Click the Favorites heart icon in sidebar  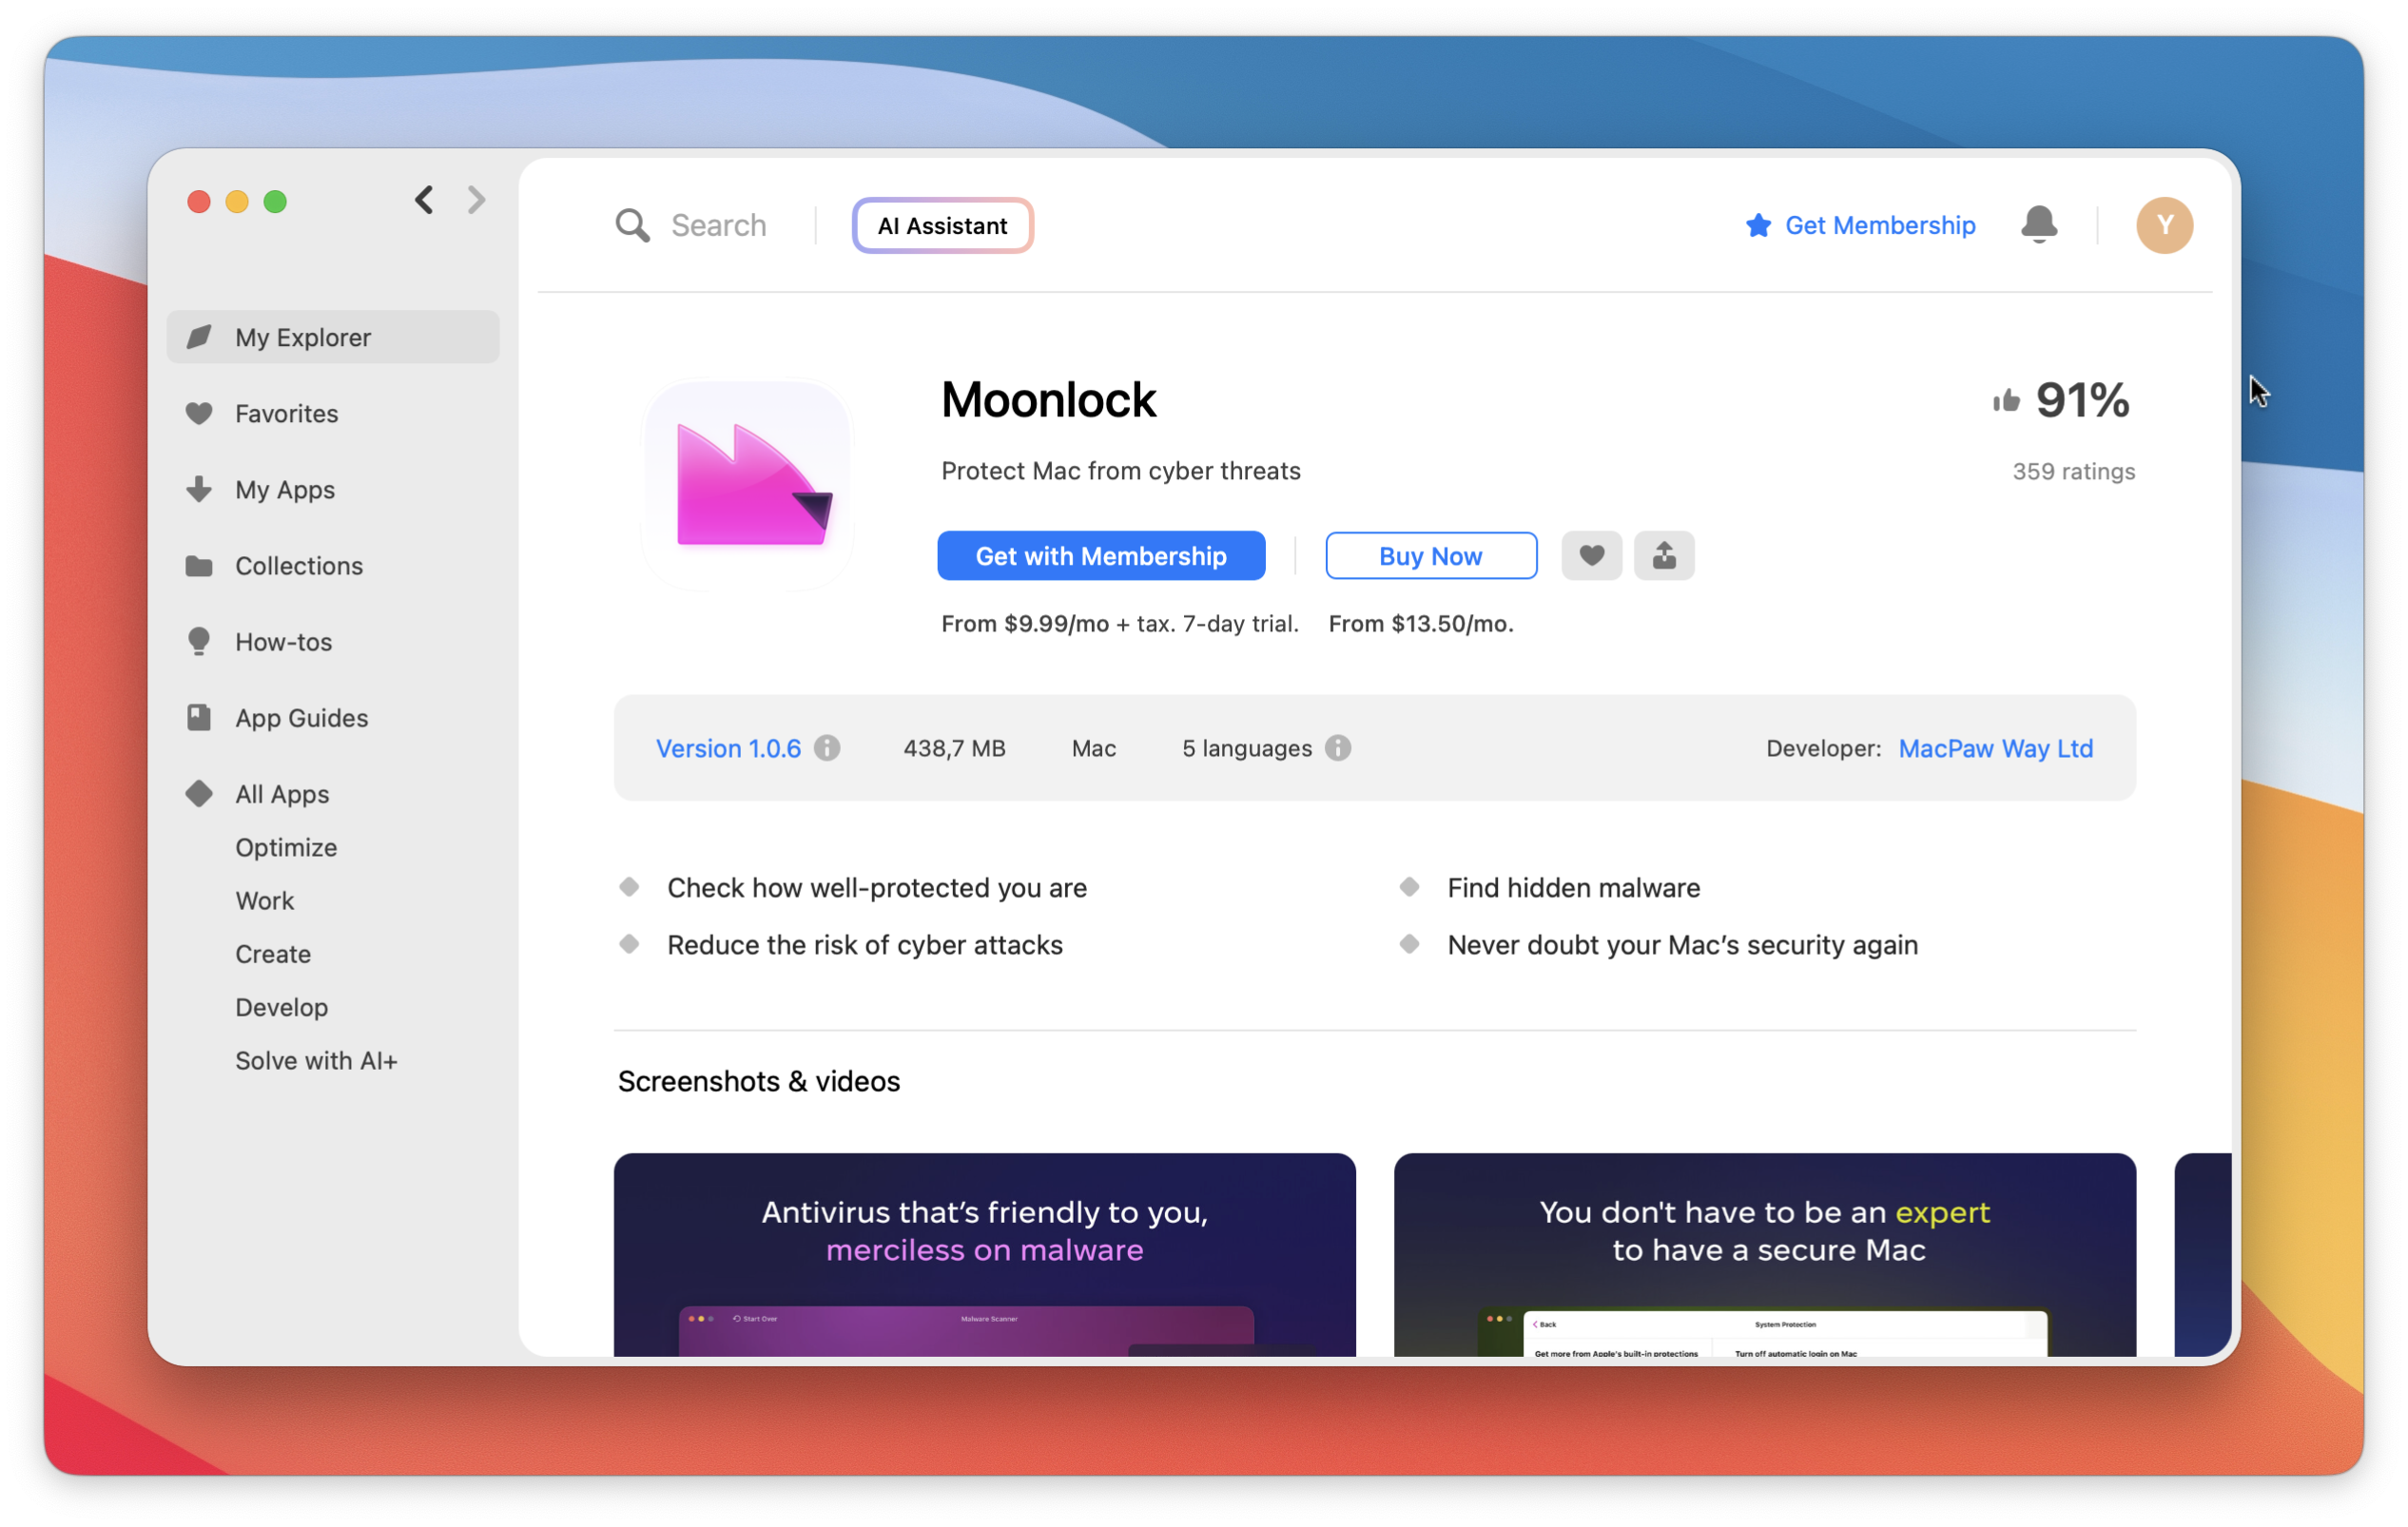point(199,413)
